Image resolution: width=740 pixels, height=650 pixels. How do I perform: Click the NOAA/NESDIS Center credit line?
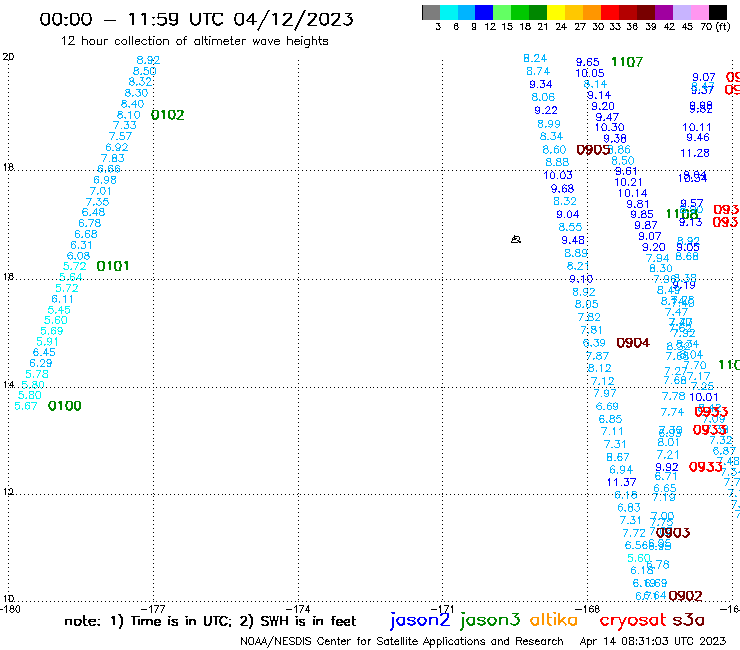click(x=402, y=641)
